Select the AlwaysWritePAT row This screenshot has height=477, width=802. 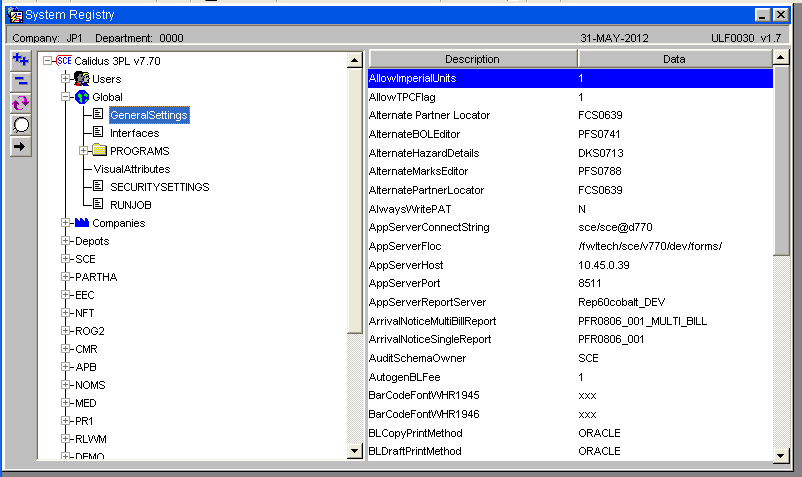click(570, 209)
